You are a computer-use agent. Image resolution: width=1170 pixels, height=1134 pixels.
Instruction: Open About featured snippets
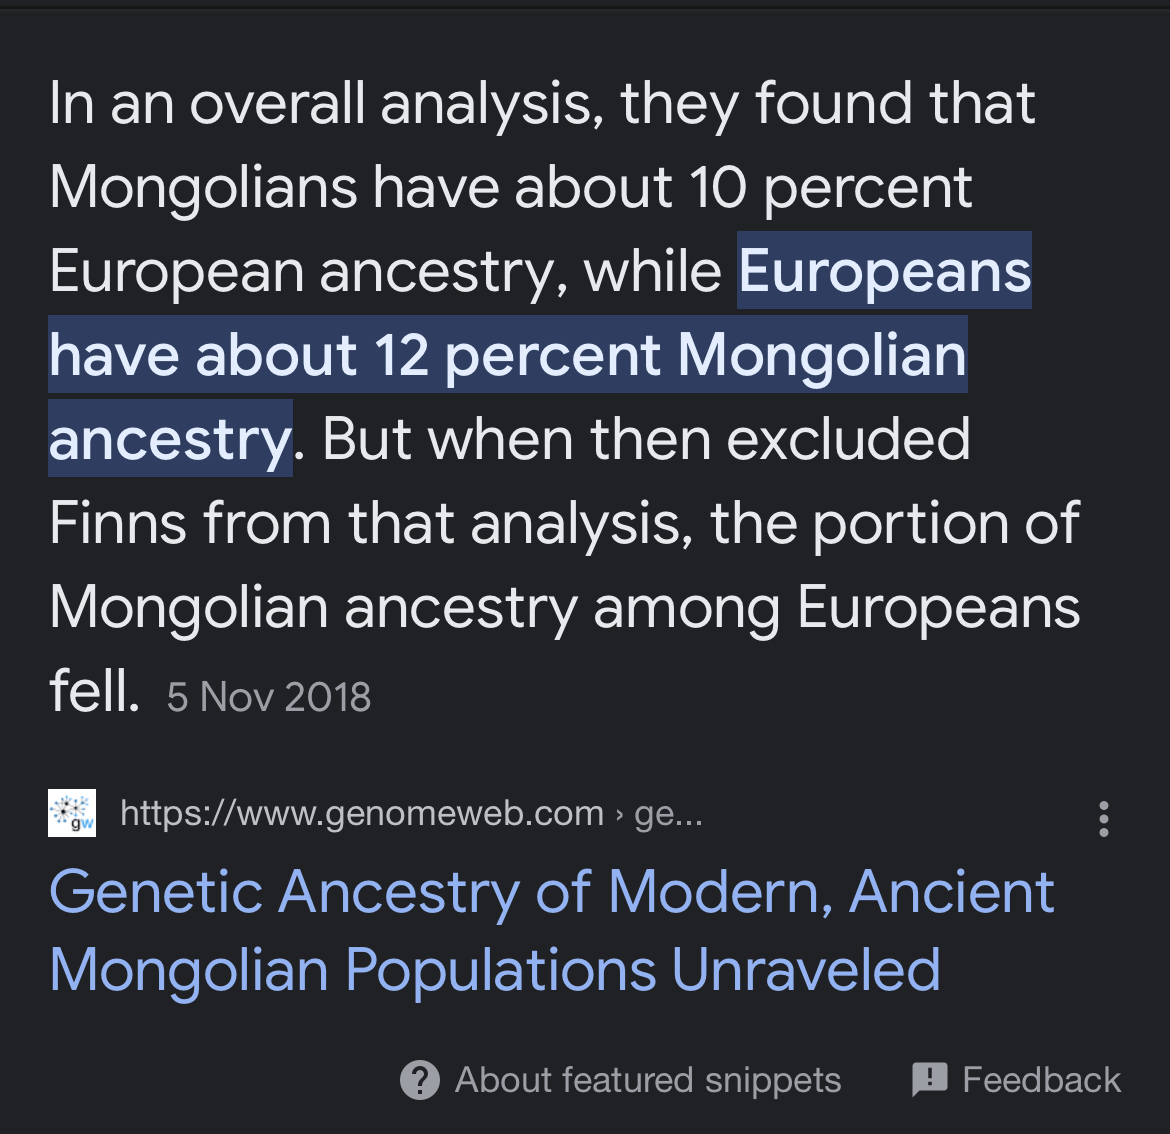click(648, 1080)
